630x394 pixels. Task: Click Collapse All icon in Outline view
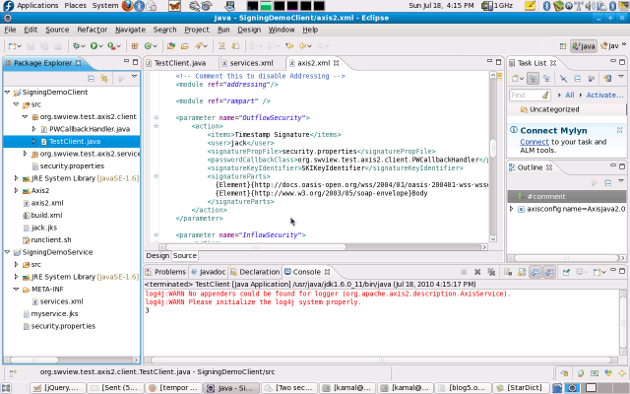[x=608, y=183]
